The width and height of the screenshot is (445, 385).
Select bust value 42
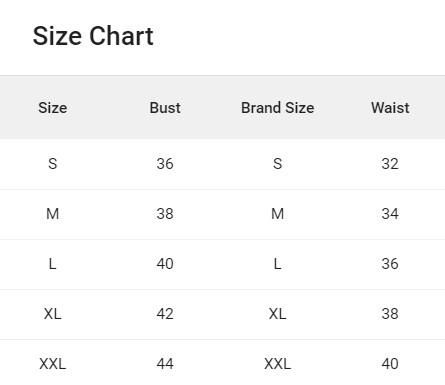pyautogui.click(x=165, y=314)
